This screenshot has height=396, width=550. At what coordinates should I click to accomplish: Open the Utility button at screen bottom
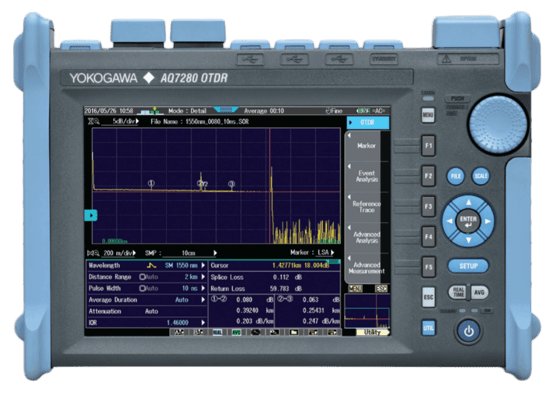(373, 332)
